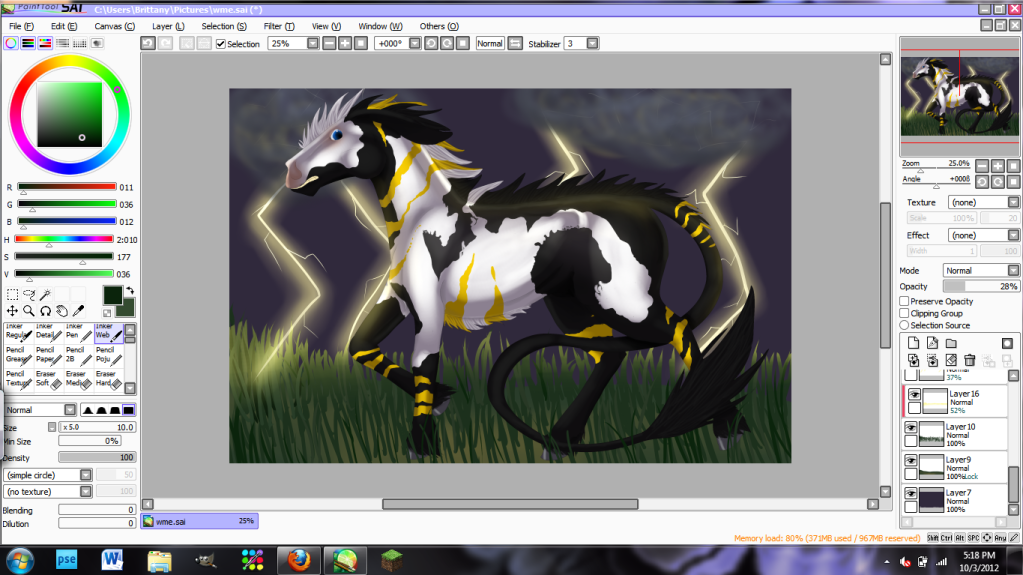The width and height of the screenshot is (1023, 575).
Task: Select the Magic Wand tool
Action: [45, 295]
